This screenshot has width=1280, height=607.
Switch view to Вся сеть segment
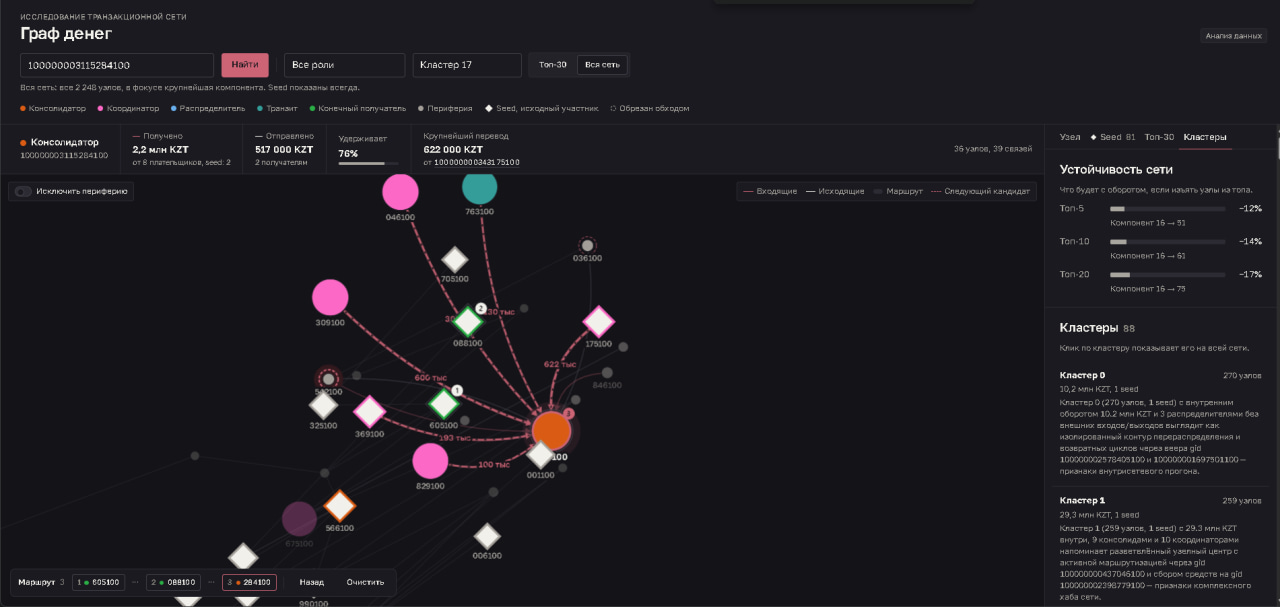602,64
